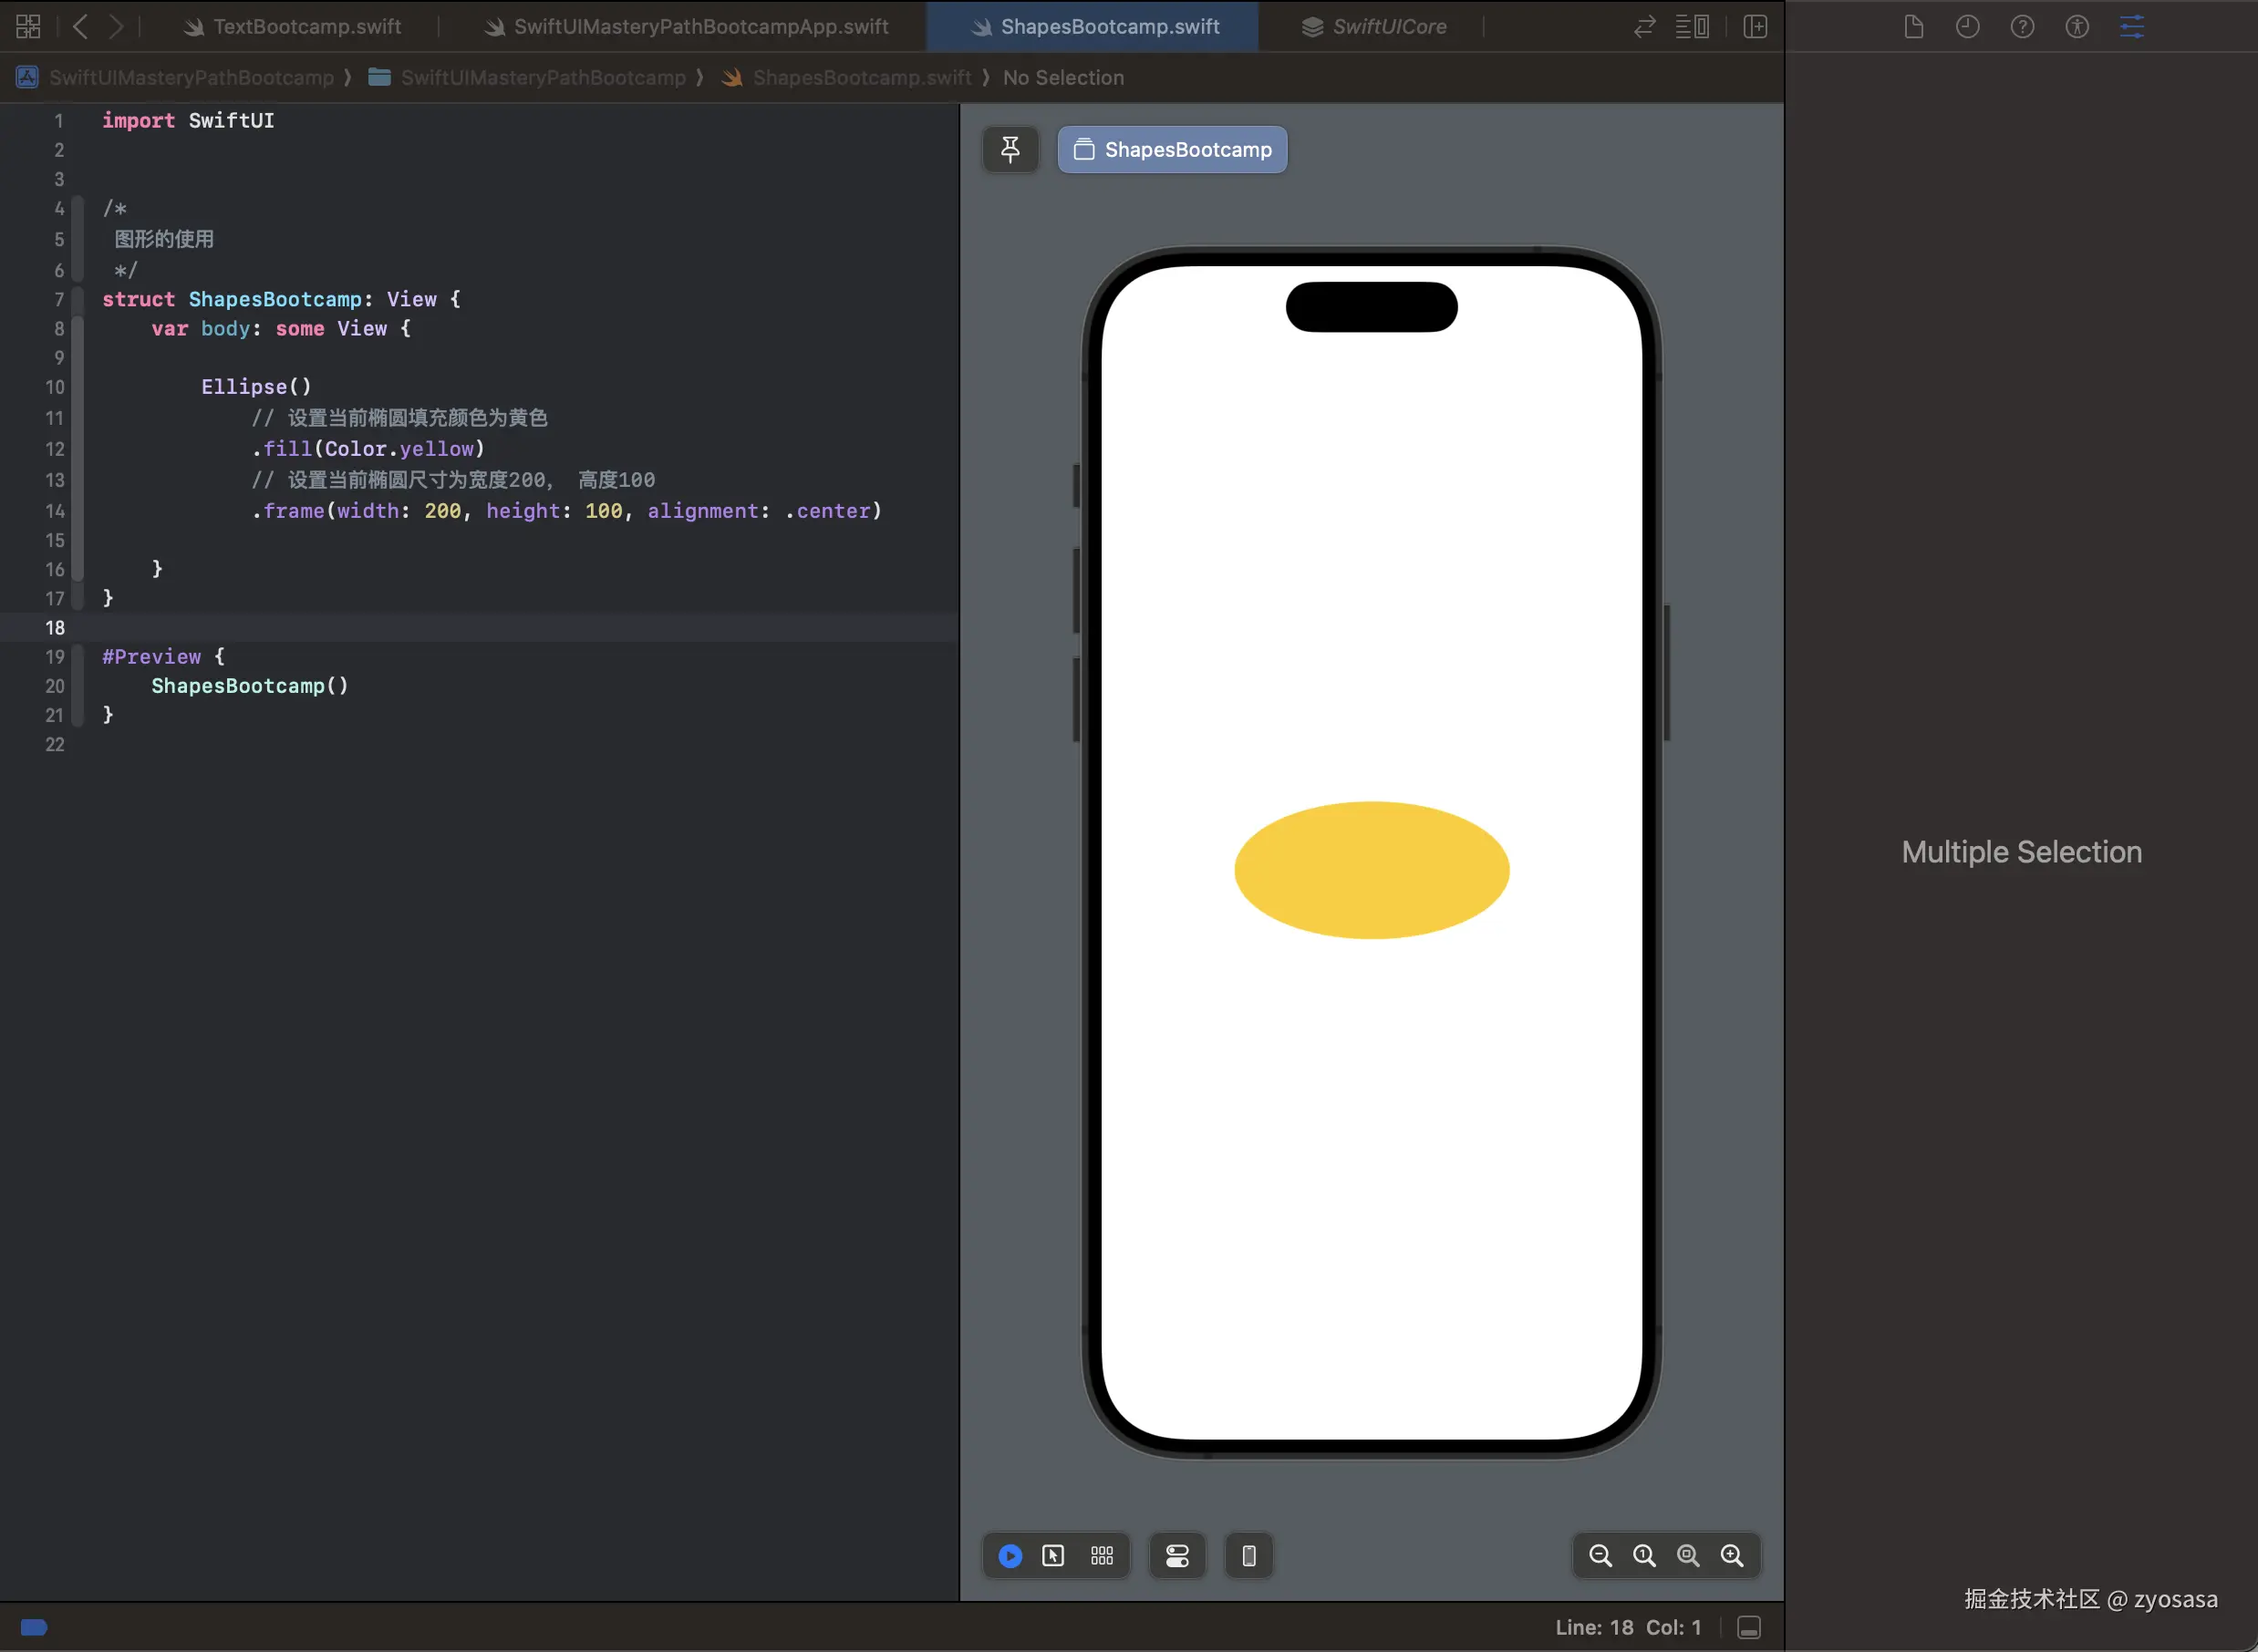Zoom preview to fit
This screenshot has height=1652, width=2258.
coord(1688,1556)
